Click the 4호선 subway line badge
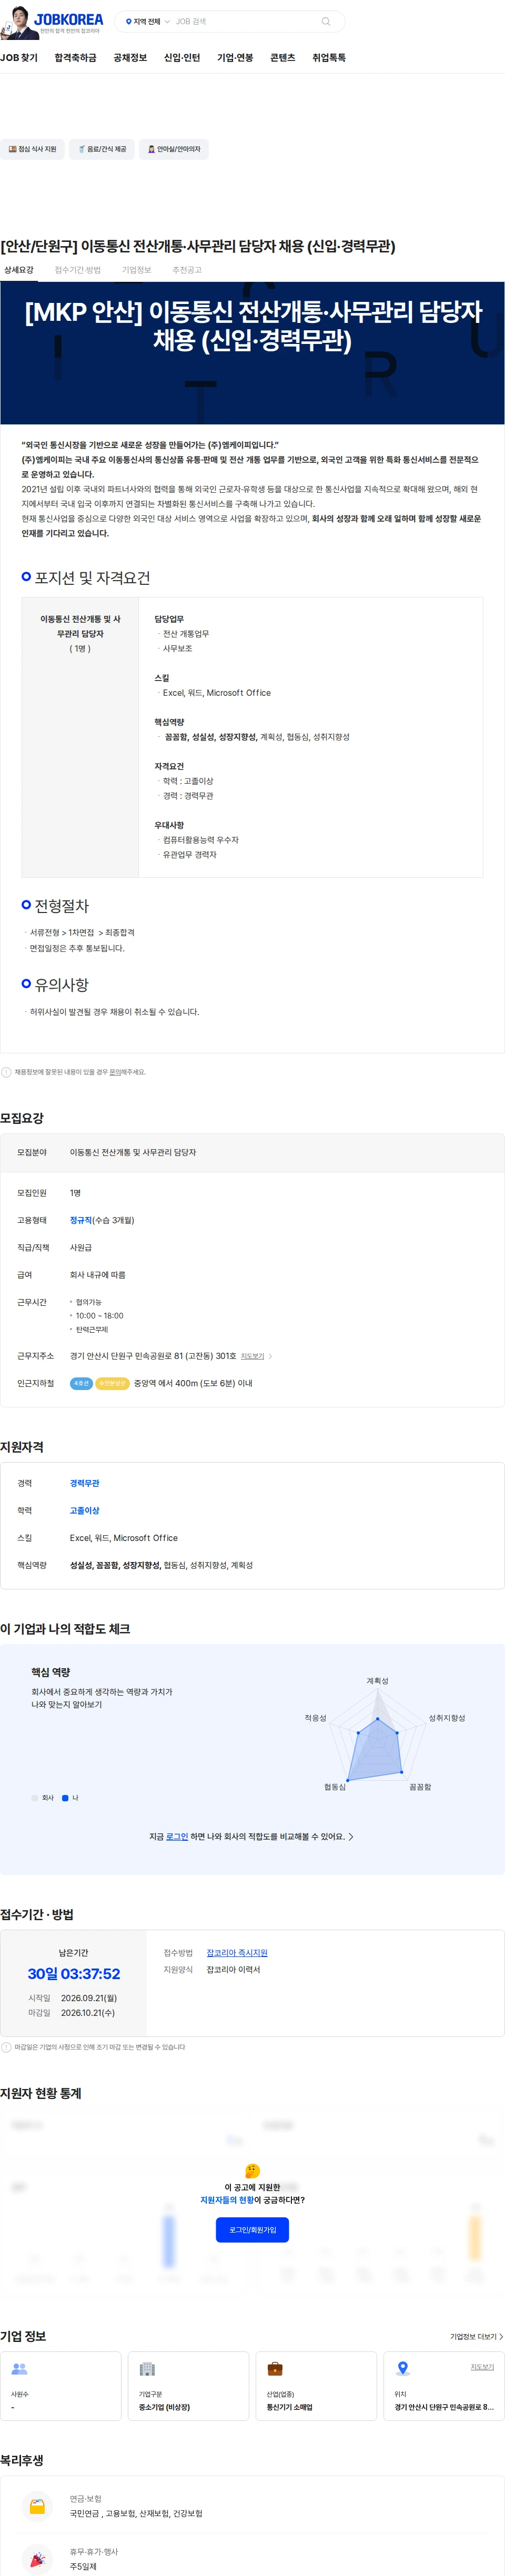505x2576 pixels. point(81,1383)
